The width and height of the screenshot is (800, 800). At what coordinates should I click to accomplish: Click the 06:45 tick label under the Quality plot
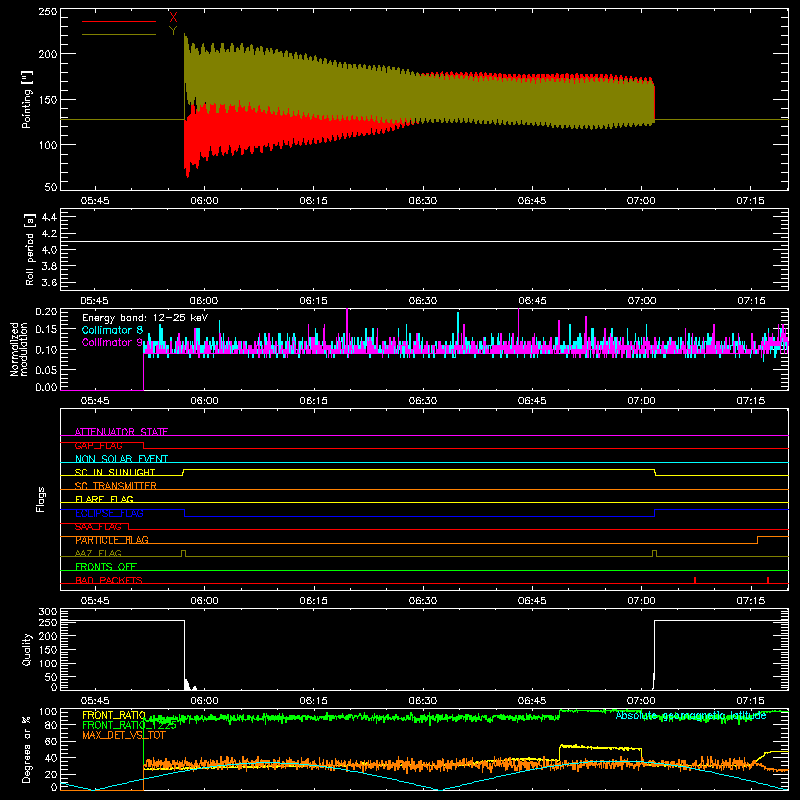532,701
